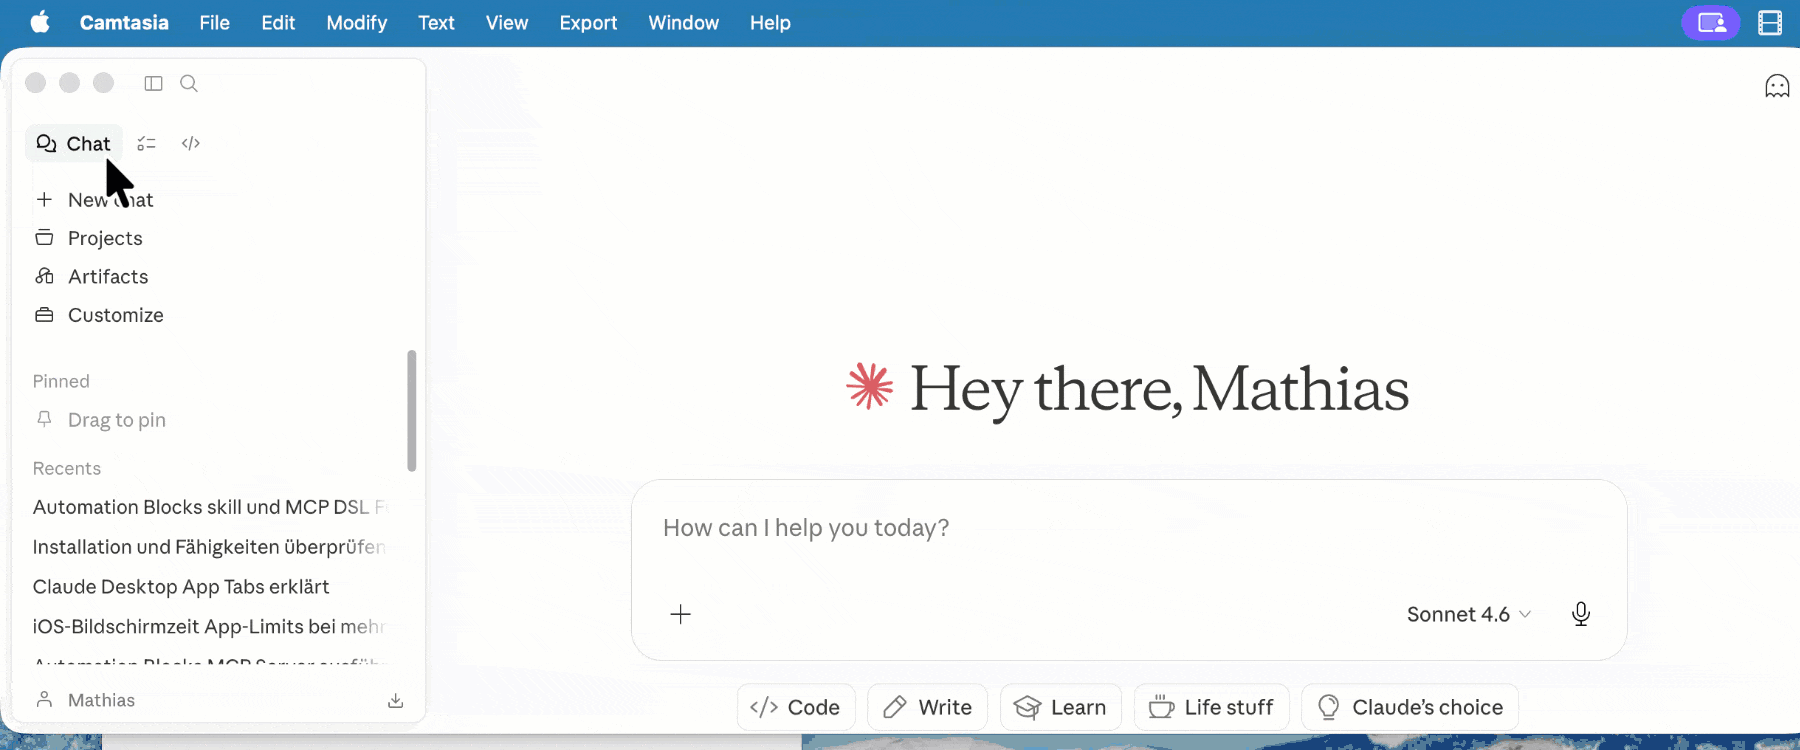Image resolution: width=1800 pixels, height=750 pixels.
Task: Click the filmstrip icon in menu bar
Action: coord(1770,22)
